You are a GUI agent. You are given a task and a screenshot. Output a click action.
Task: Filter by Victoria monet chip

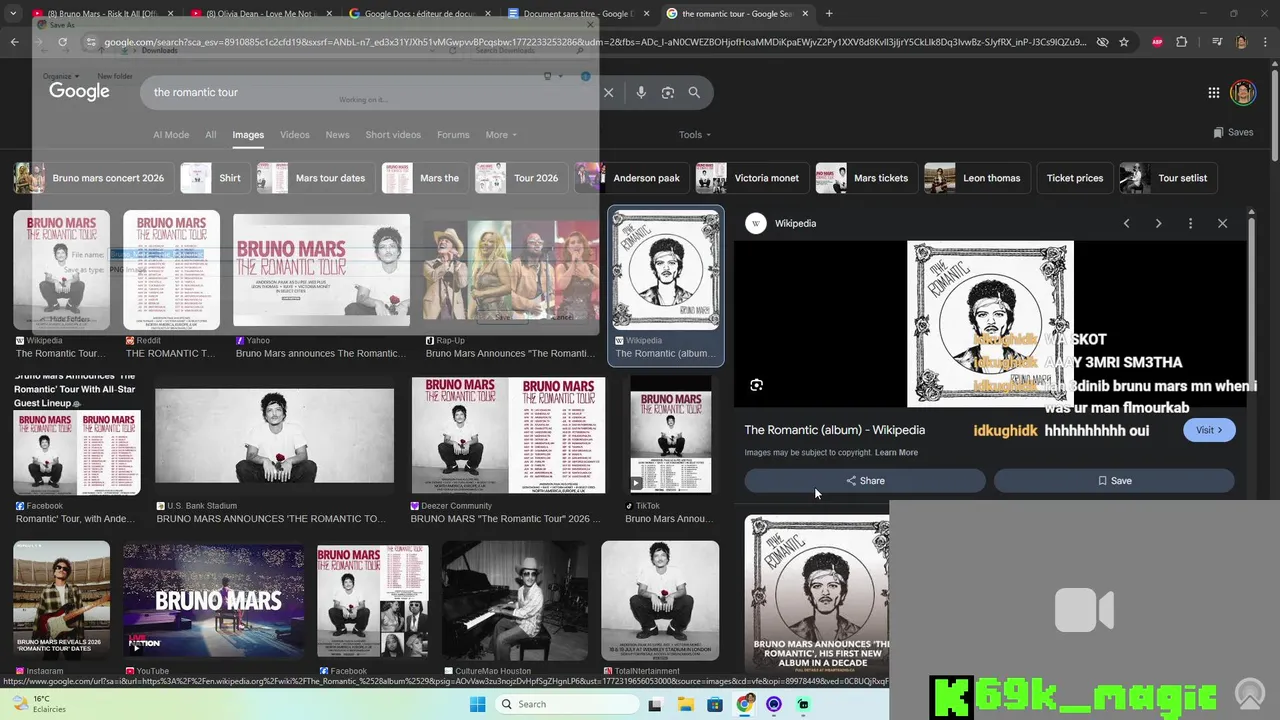pos(751,178)
